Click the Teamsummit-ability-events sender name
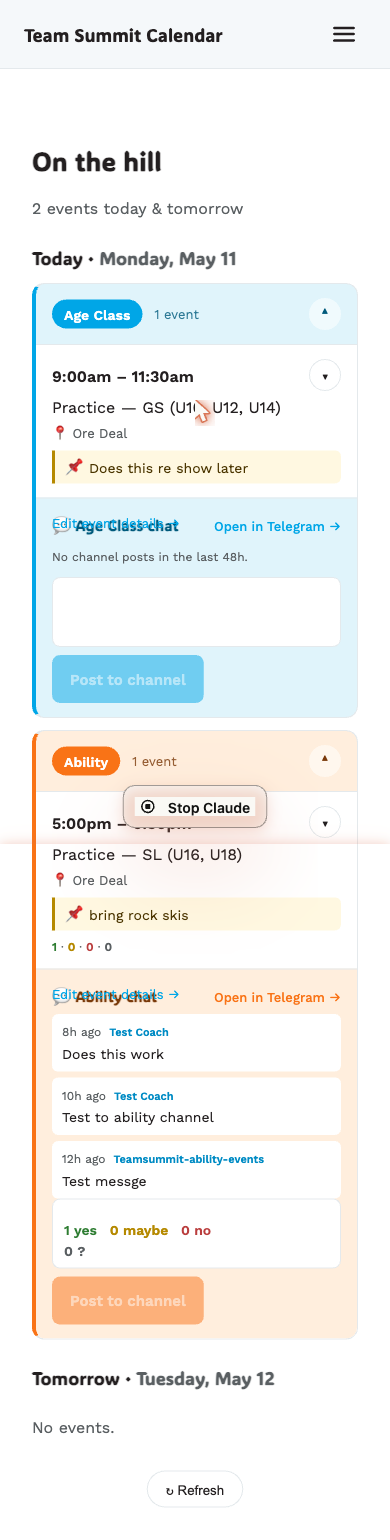The height and width of the screenshot is (1540, 390). tap(189, 1159)
